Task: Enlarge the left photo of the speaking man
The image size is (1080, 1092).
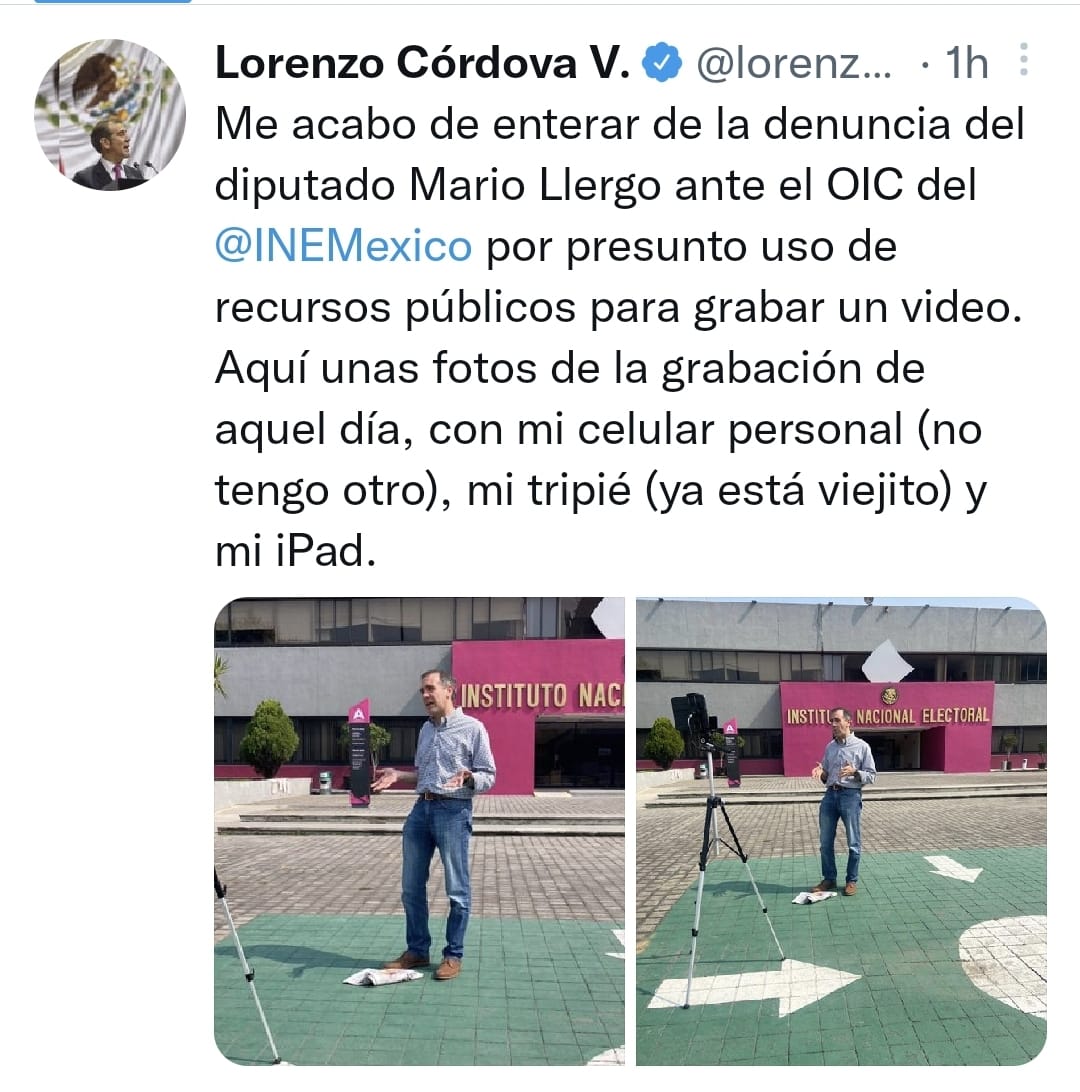Action: 419,831
